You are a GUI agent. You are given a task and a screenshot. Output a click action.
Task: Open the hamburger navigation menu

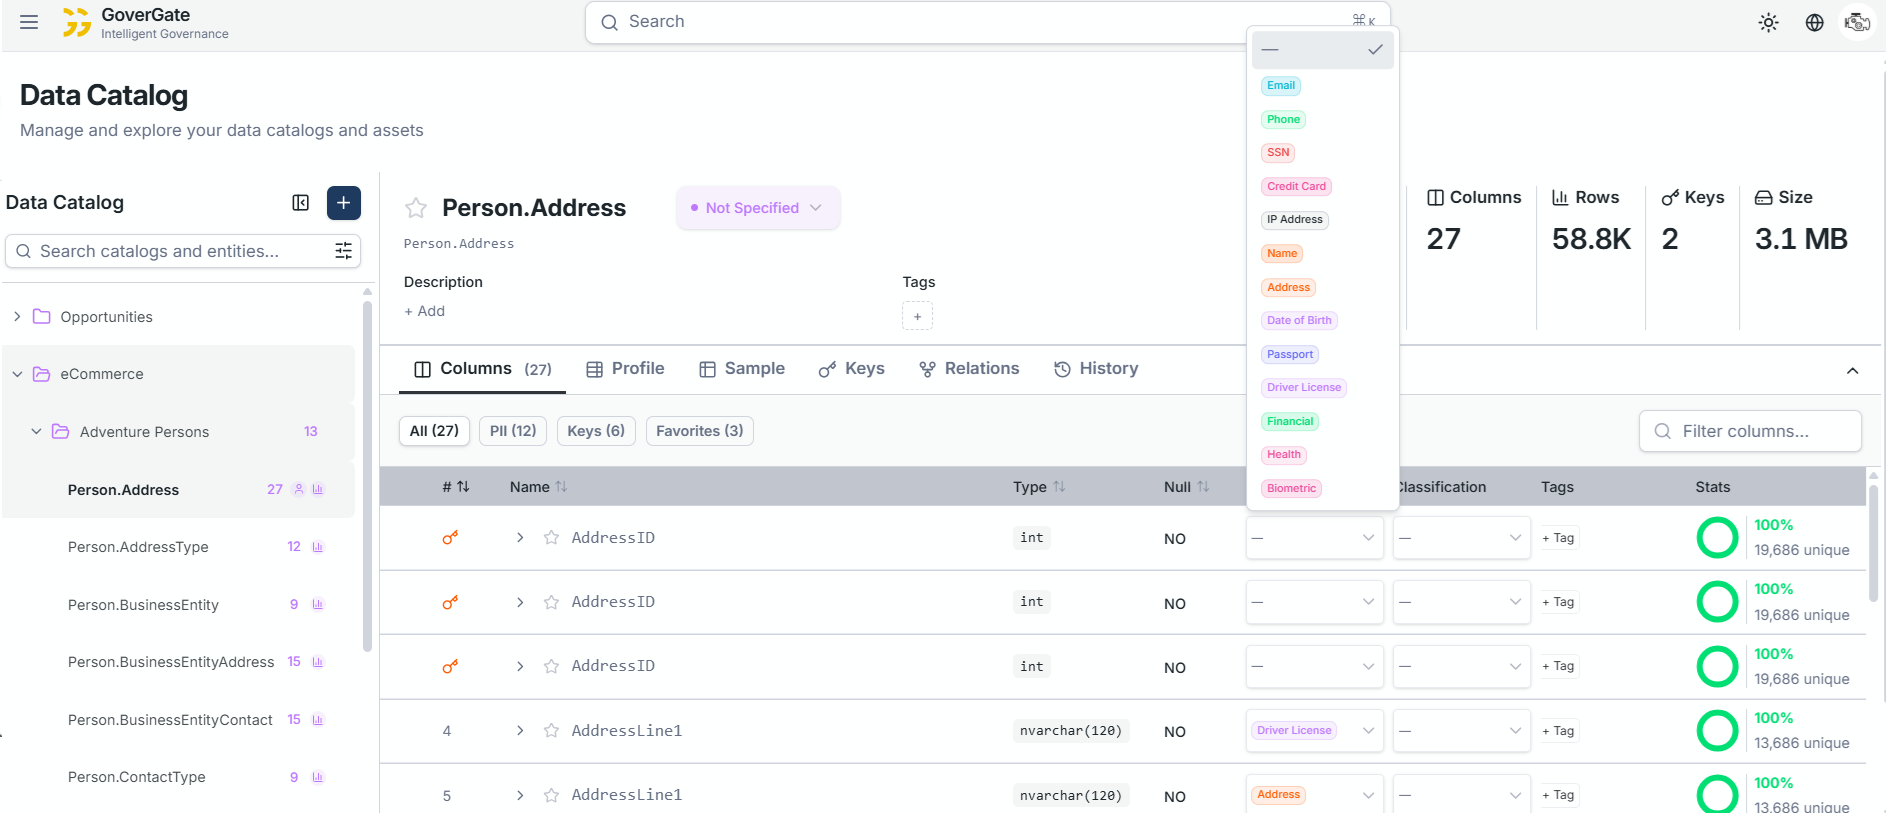click(x=29, y=22)
